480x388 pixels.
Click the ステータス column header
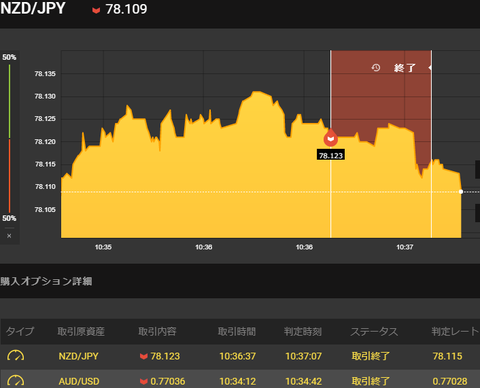374,331
